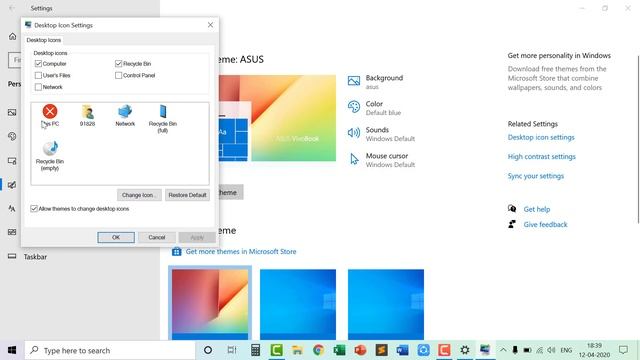Open the Windows Start menu

click(12, 350)
